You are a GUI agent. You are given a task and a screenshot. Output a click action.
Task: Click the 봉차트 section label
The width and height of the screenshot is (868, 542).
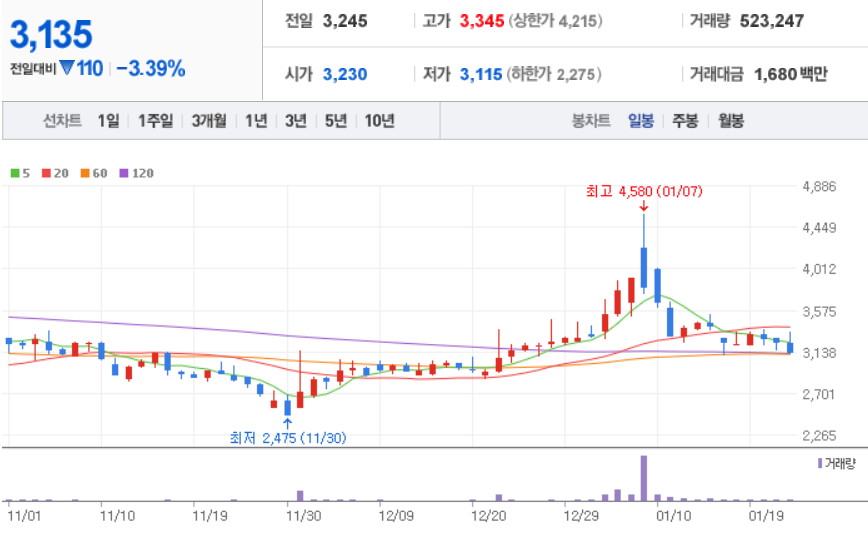coord(591,120)
